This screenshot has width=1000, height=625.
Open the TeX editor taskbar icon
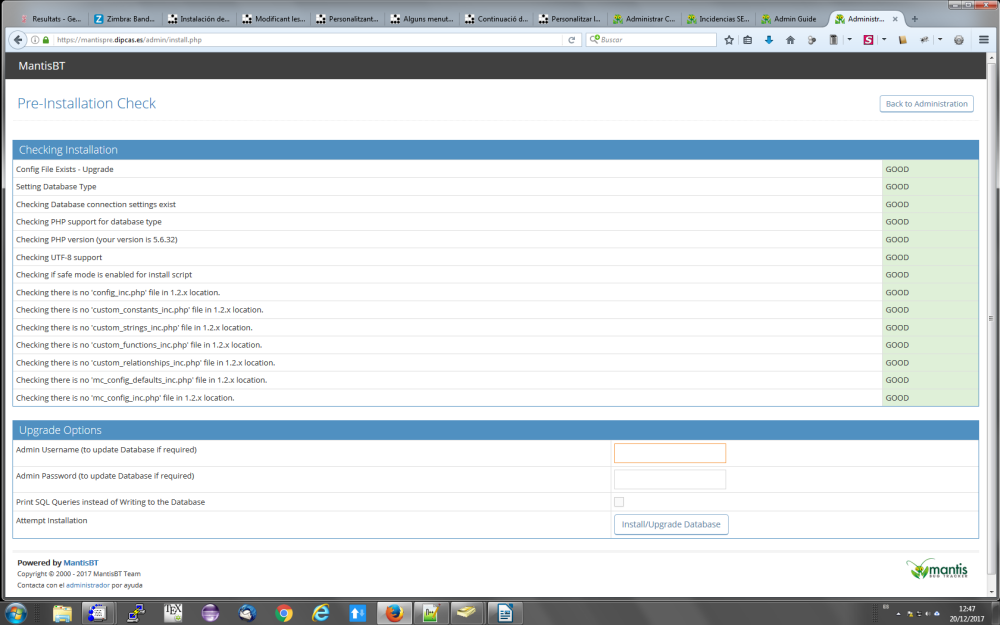(173, 613)
